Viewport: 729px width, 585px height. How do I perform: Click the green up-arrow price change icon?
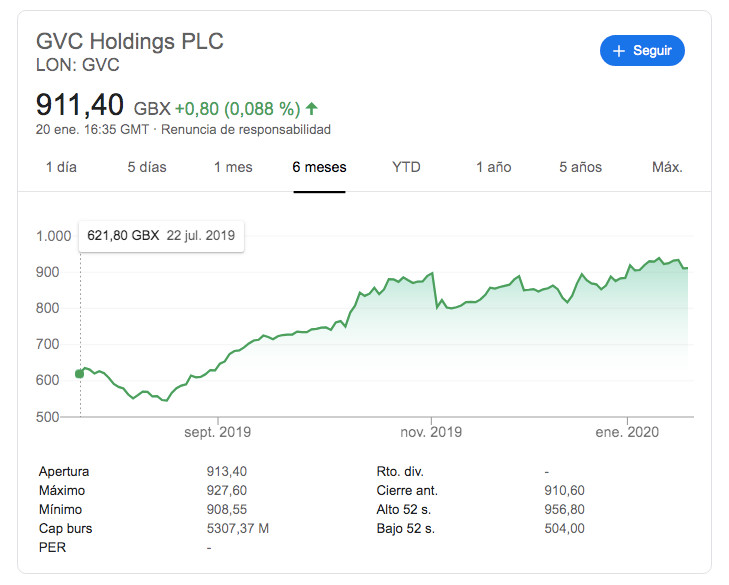tap(311, 109)
